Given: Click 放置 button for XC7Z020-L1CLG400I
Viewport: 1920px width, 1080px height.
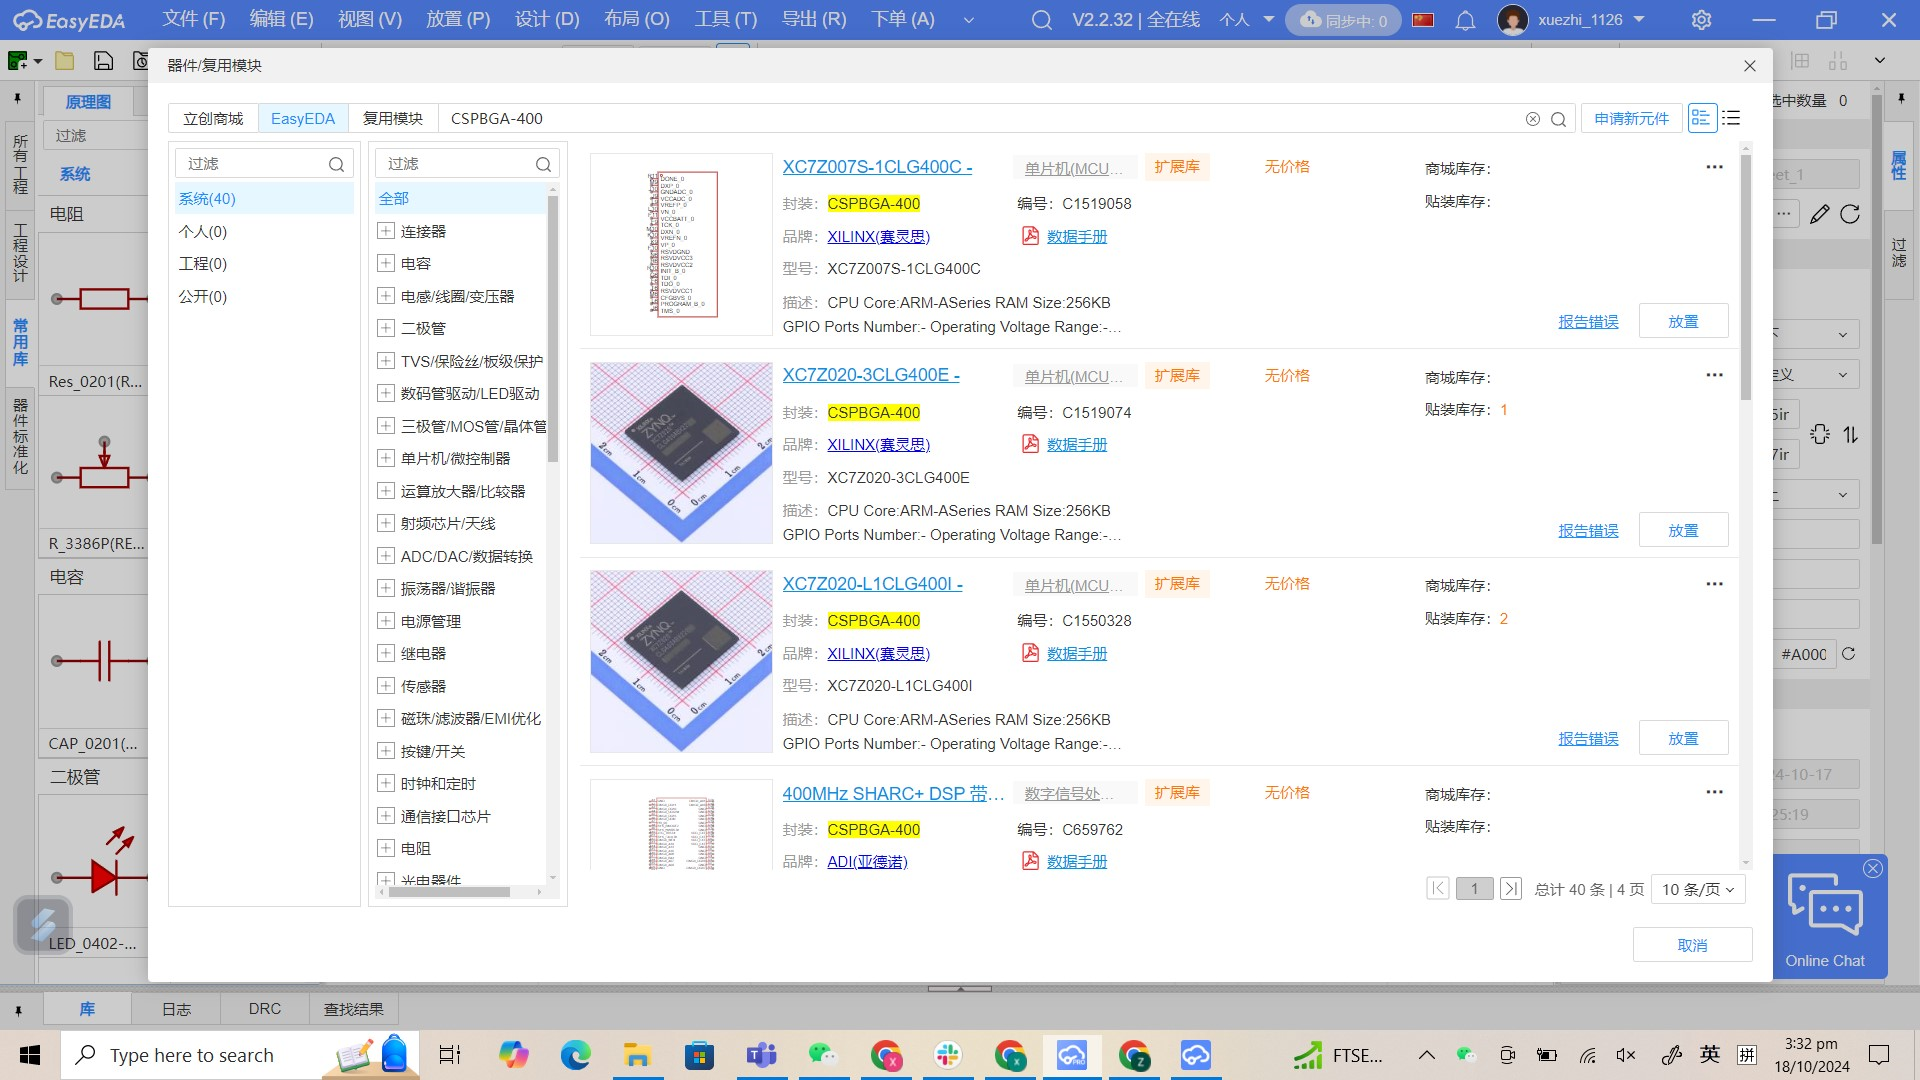Looking at the screenshot, I should pyautogui.click(x=1683, y=739).
